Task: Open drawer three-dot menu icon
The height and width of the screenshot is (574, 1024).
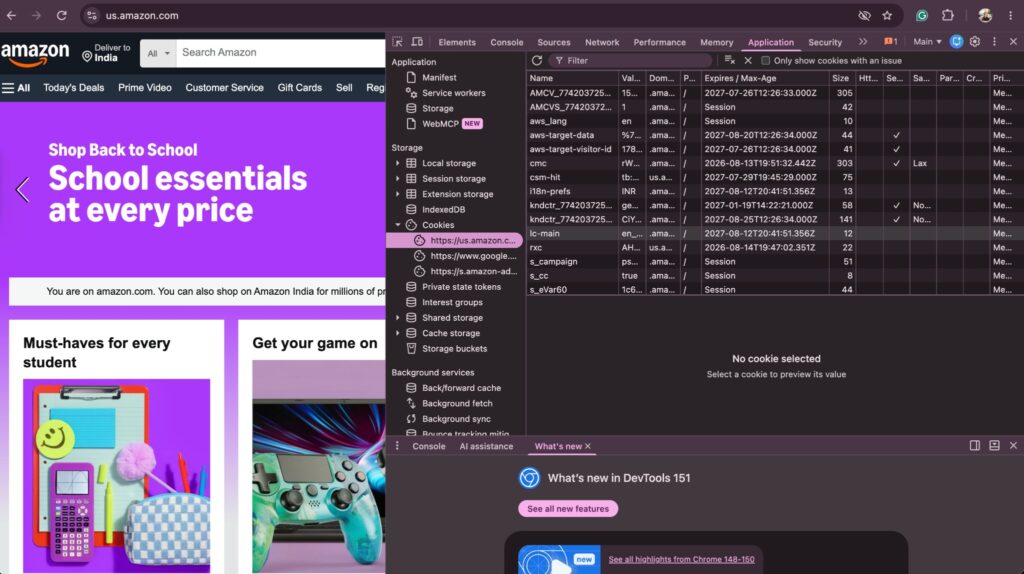Action: (x=397, y=446)
